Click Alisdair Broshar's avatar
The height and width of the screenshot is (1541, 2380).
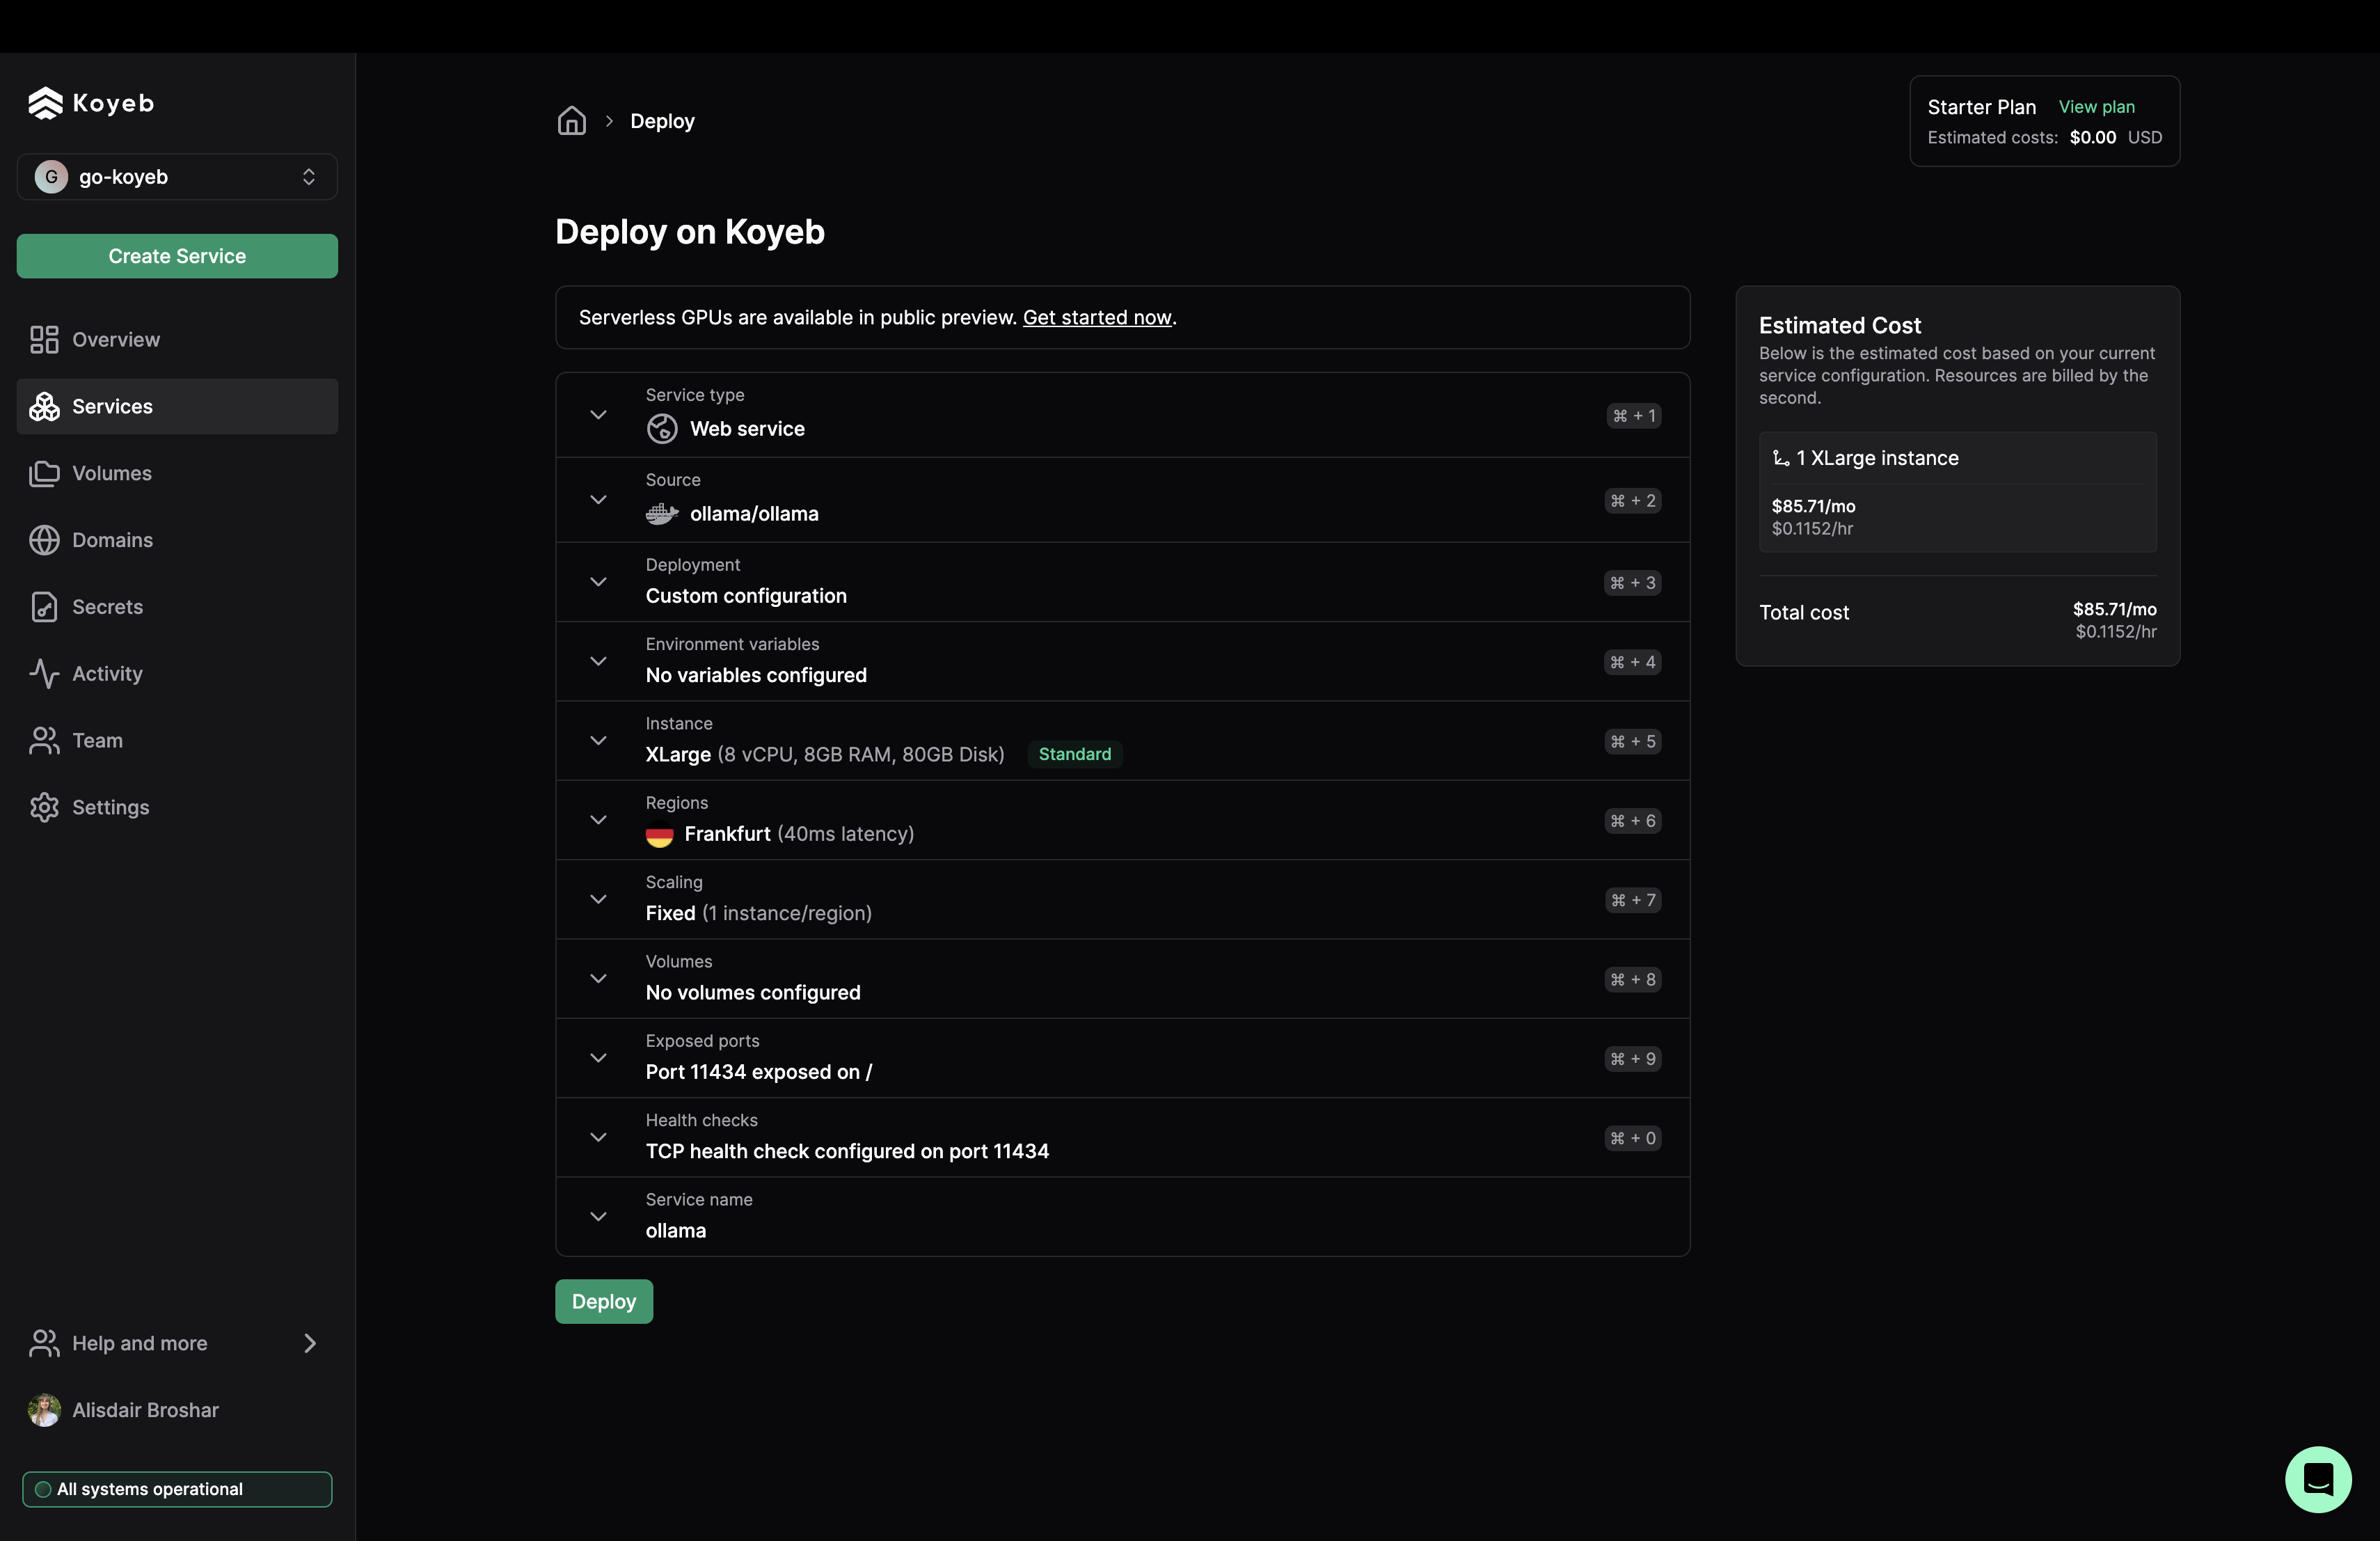(x=44, y=1410)
